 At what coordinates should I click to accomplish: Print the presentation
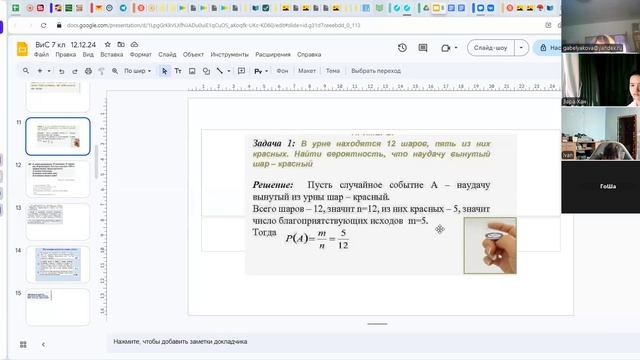[88, 71]
